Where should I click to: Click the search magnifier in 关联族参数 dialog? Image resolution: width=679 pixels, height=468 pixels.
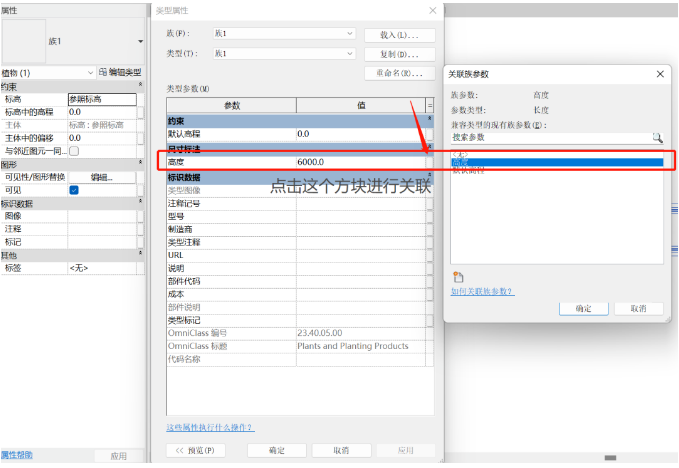657,138
